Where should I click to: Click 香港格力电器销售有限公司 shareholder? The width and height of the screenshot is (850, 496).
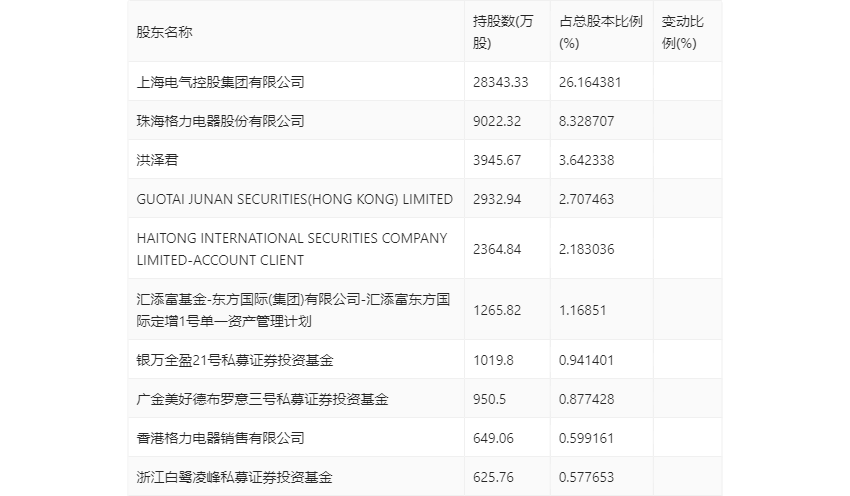(x=220, y=438)
